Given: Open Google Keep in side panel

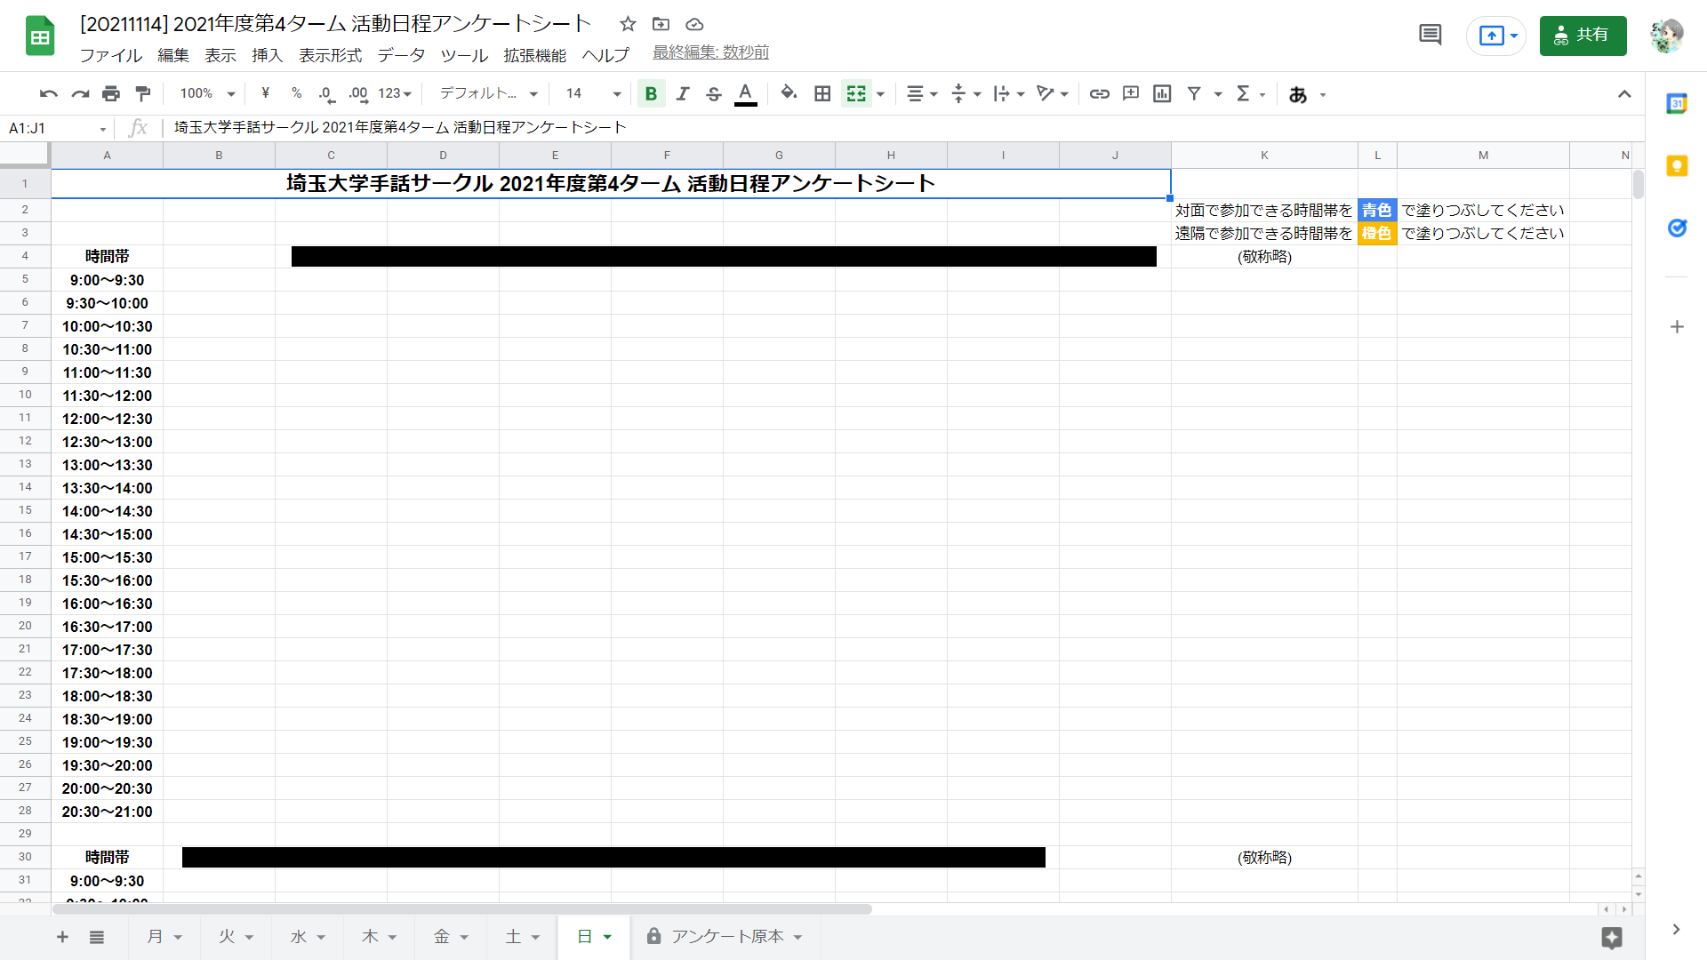Looking at the screenshot, I should pos(1677,166).
